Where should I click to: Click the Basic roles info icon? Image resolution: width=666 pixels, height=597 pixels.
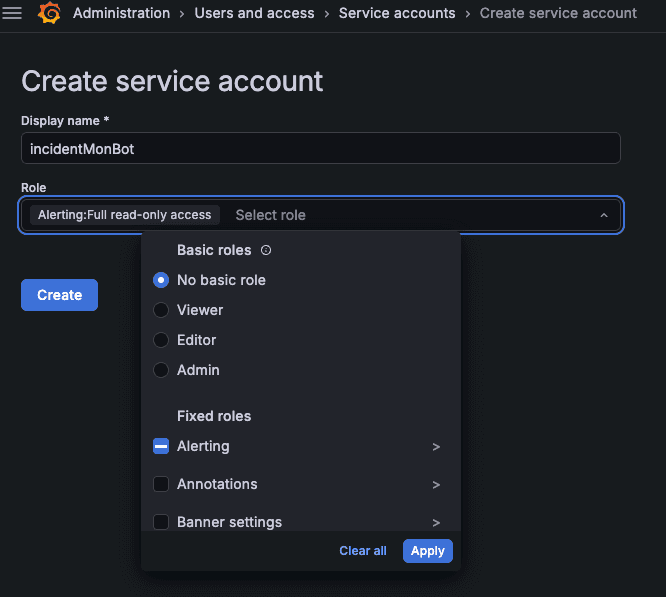266,250
